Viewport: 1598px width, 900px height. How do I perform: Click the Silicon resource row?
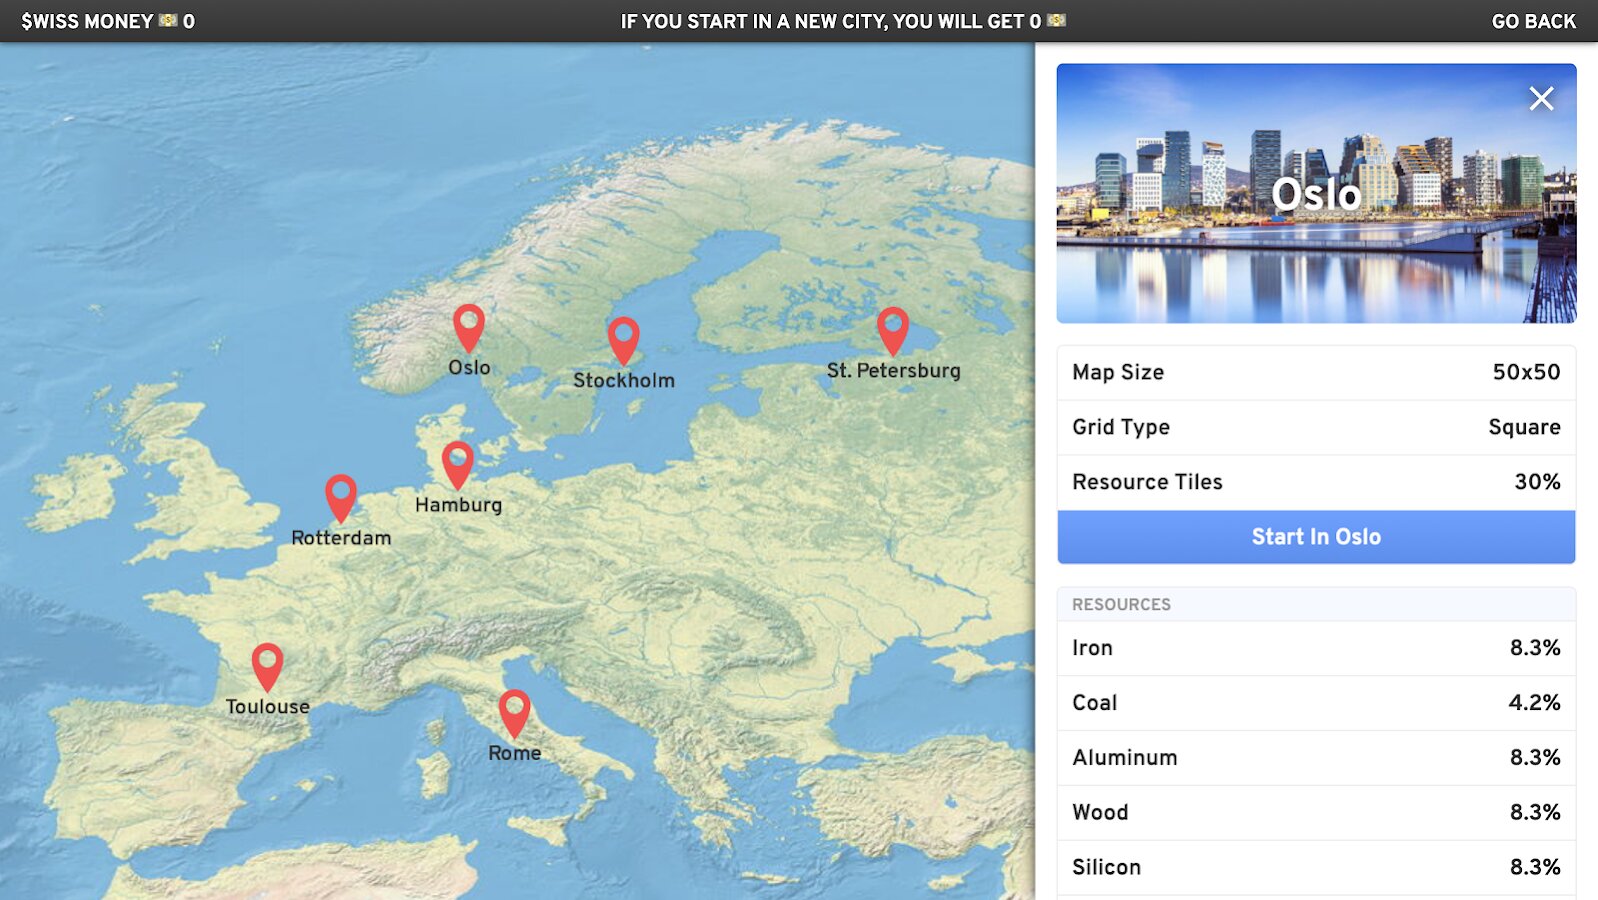[x=1316, y=867]
